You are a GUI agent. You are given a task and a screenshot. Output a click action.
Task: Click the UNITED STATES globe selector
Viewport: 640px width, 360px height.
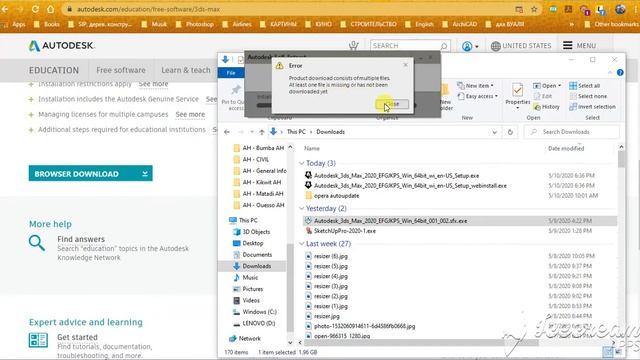tap(521, 46)
